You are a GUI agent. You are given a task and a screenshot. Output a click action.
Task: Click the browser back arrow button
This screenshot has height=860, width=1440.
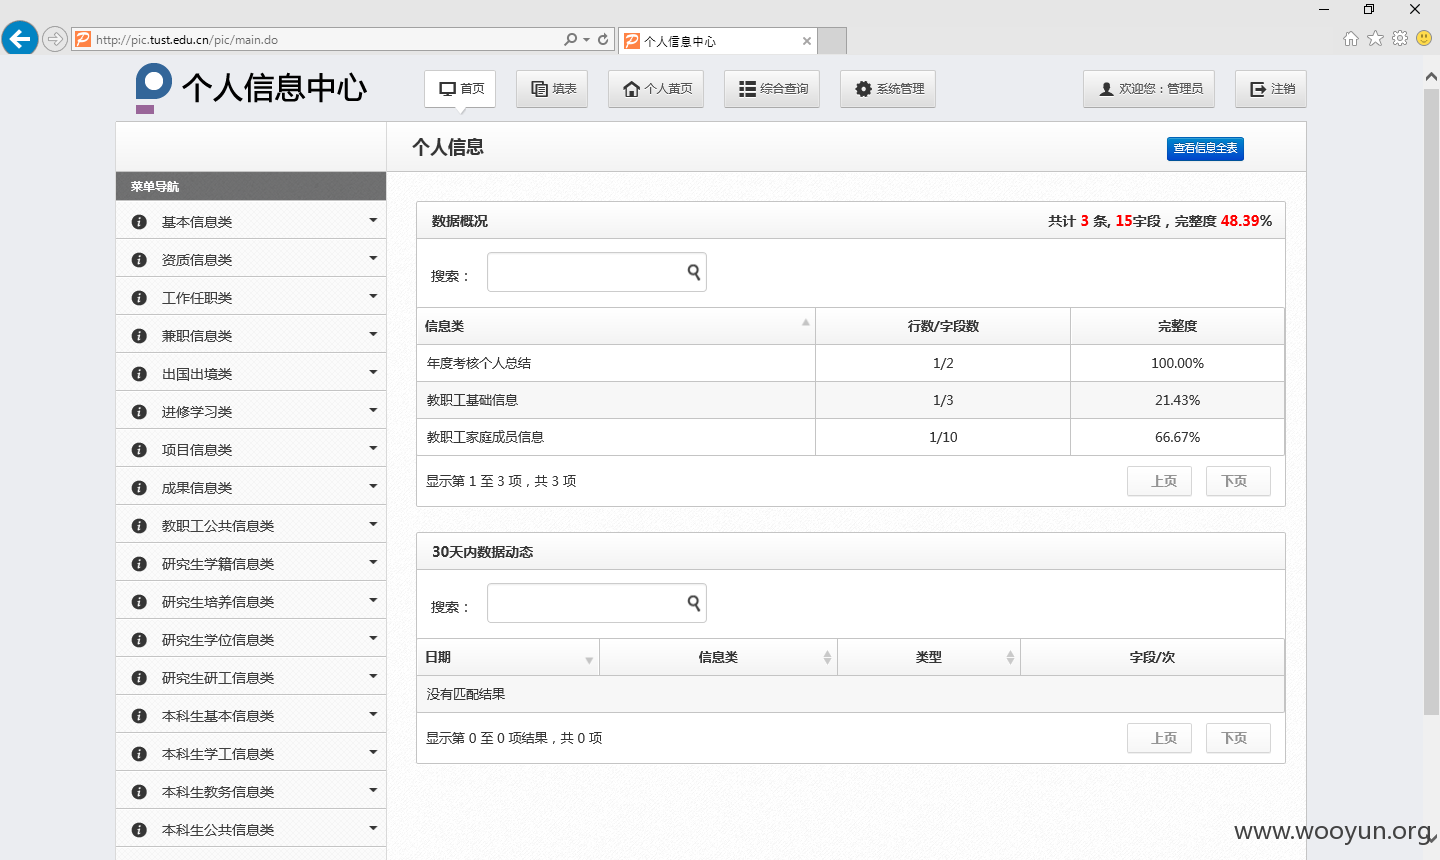20,39
